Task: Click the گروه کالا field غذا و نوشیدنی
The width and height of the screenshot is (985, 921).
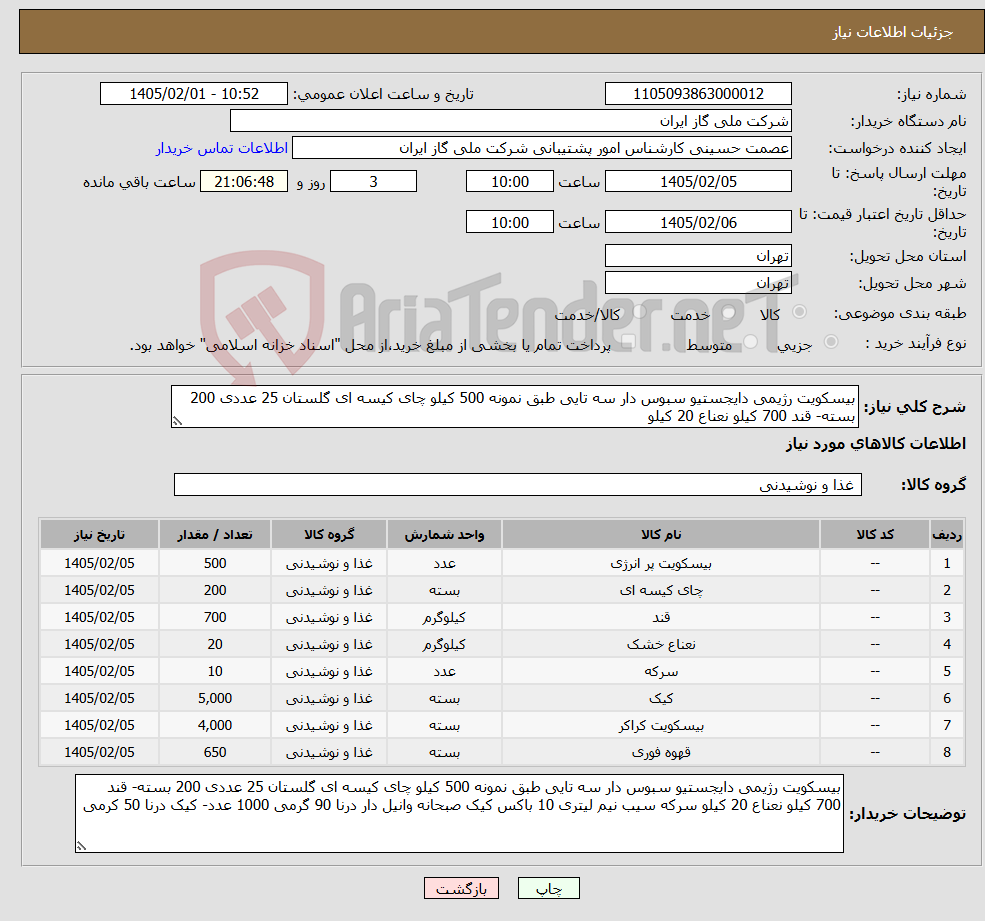Action: click(x=518, y=484)
